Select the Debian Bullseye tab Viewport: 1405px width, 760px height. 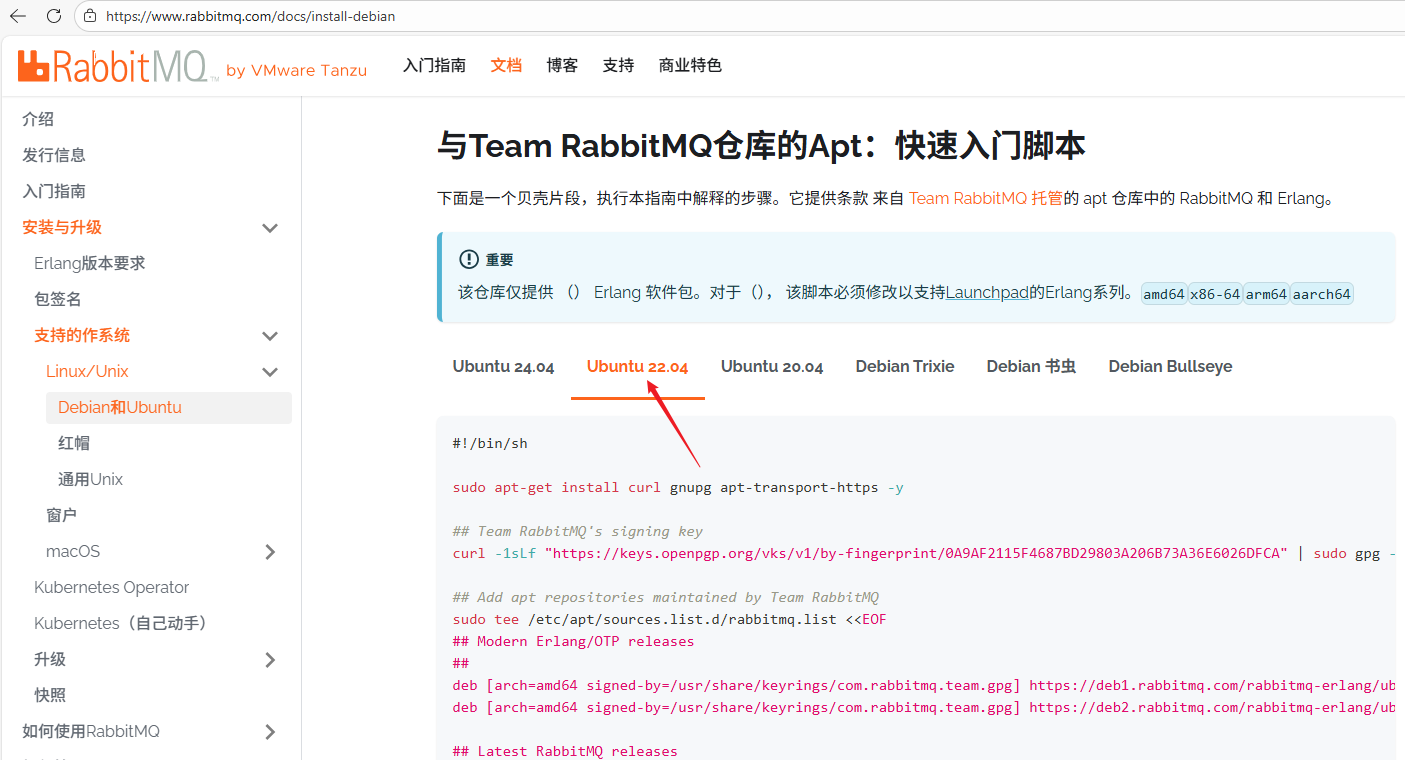(1170, 366)
